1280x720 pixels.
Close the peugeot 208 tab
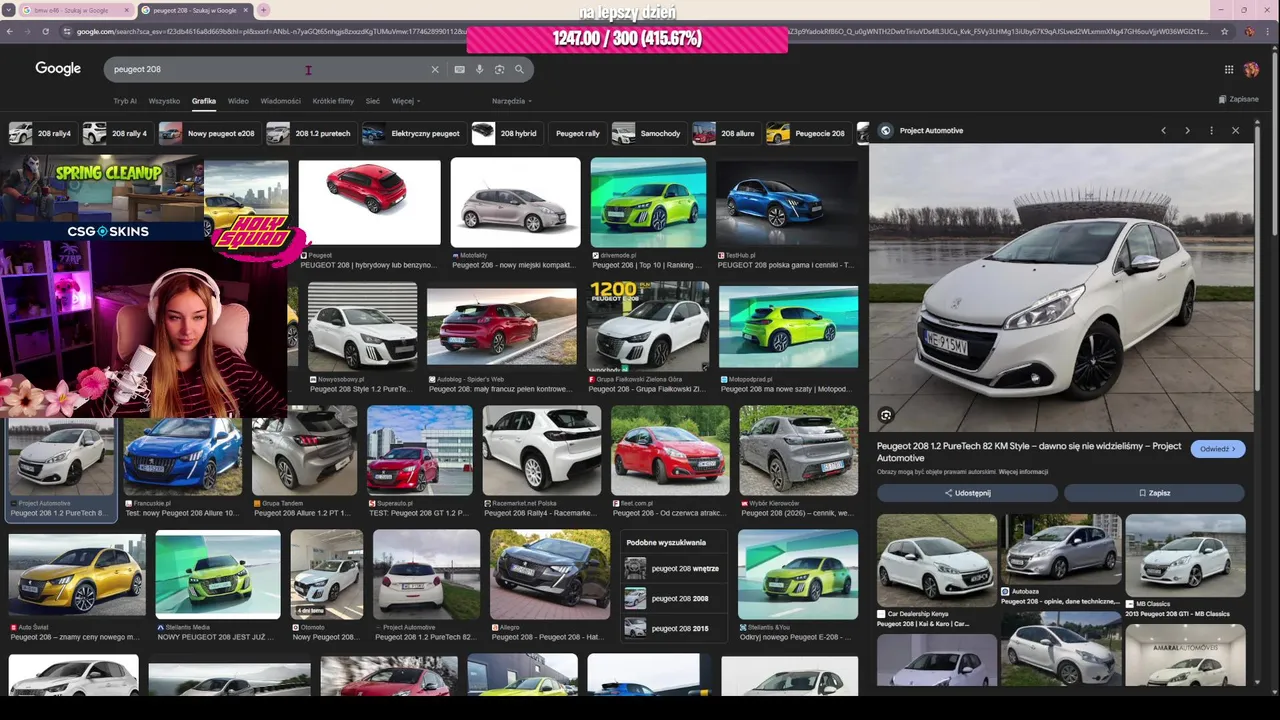pos(245,10)
